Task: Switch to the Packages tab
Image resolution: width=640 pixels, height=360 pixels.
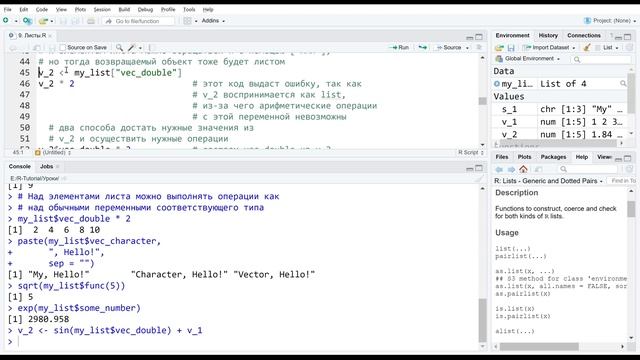Action: click(x=553, y=157)
